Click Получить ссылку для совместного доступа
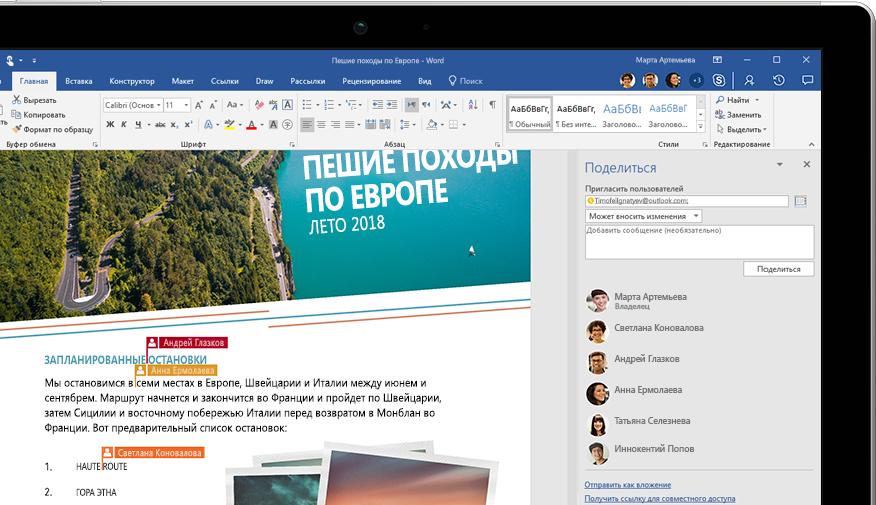The image size is (876, 505). point(660,498)
